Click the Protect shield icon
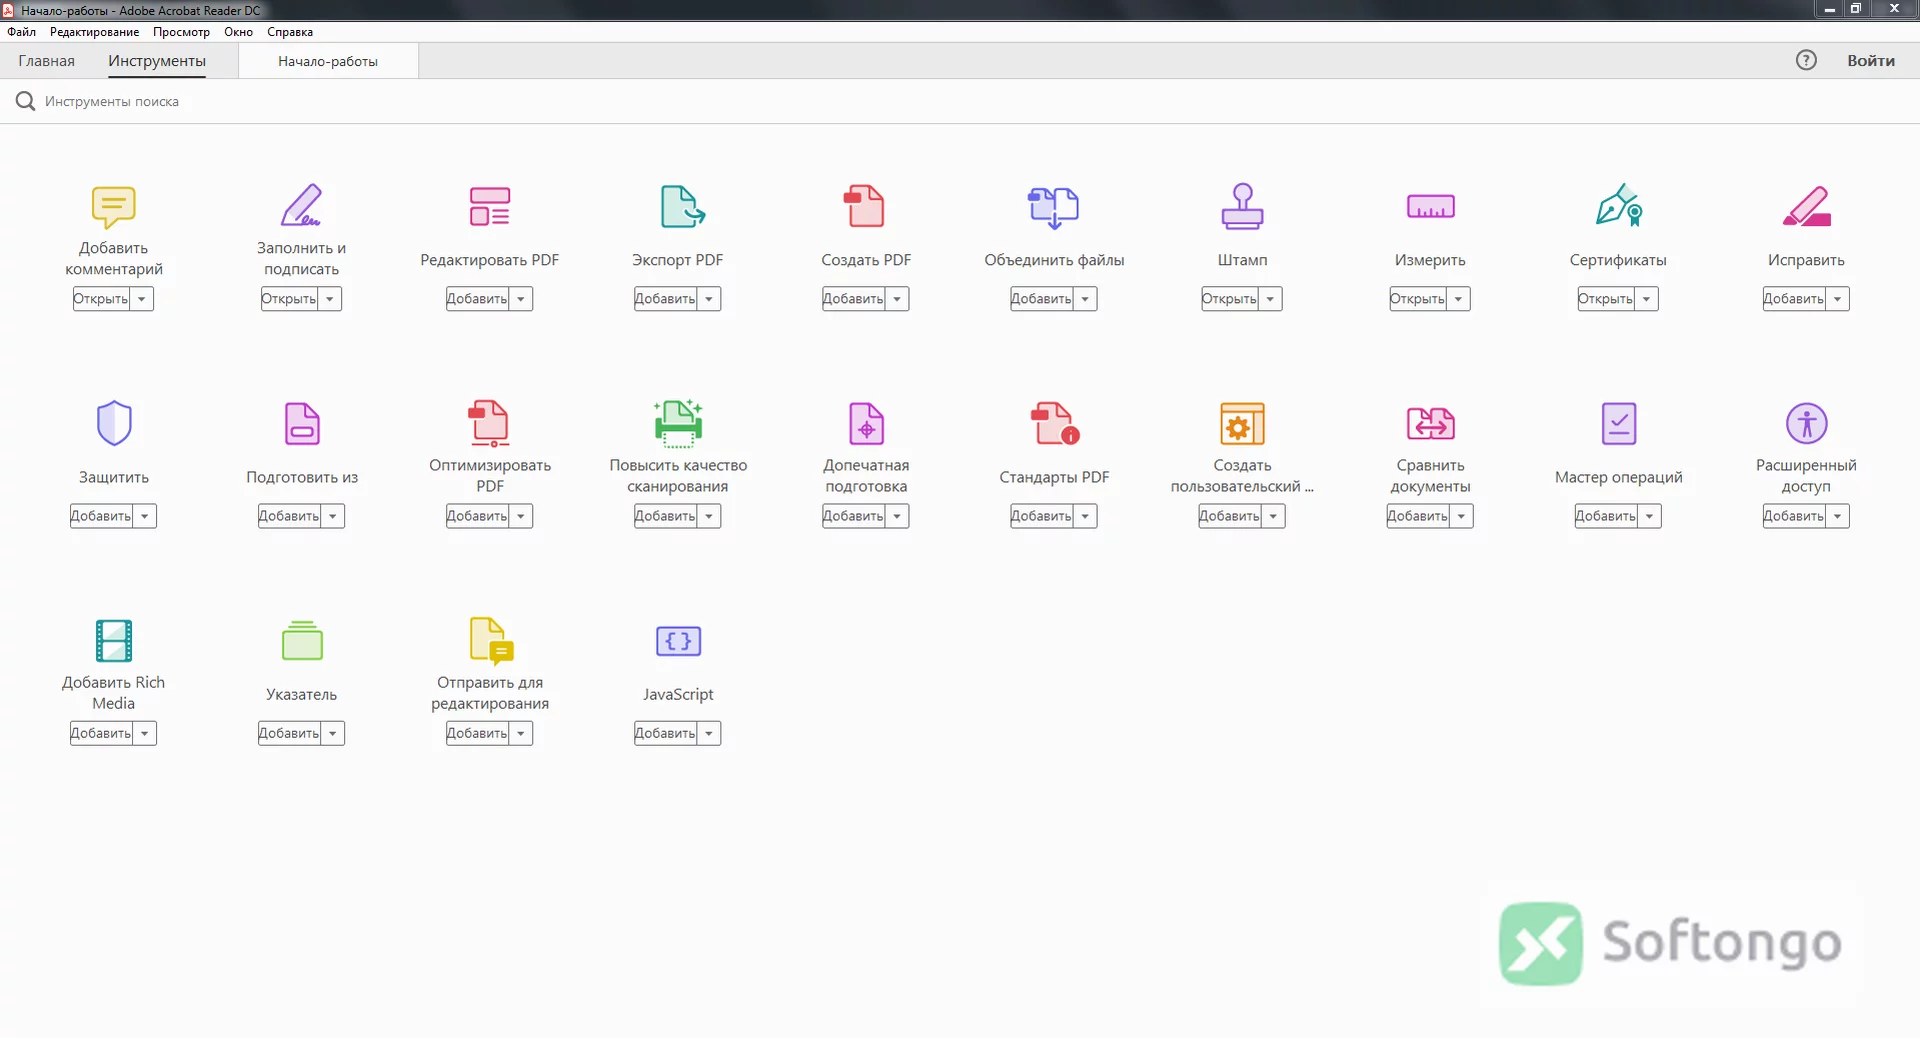Viewport: 1920px width, 1038px height. pyautogui.click(x=114, y=423)
